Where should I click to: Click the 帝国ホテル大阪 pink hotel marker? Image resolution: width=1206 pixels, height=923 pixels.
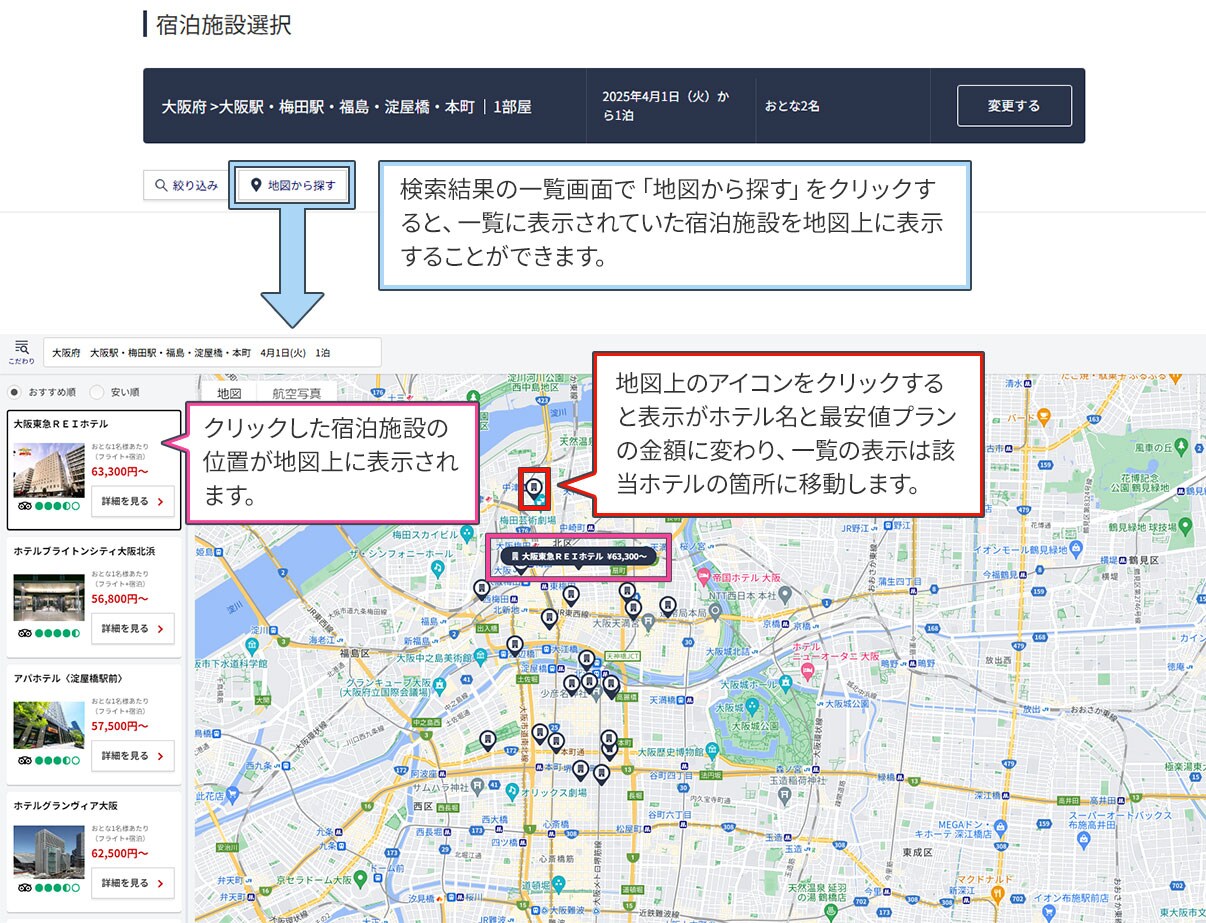tap(704, 577)
